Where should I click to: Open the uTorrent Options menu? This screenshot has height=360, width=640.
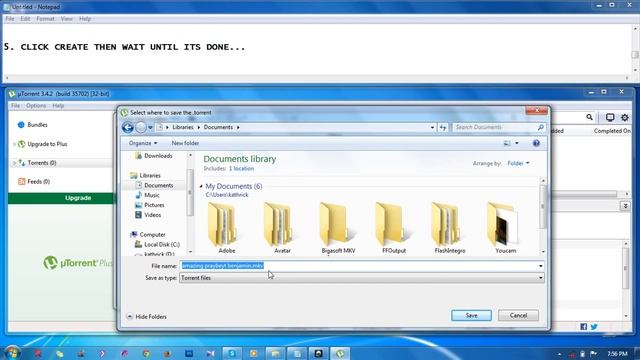[36, 106]
